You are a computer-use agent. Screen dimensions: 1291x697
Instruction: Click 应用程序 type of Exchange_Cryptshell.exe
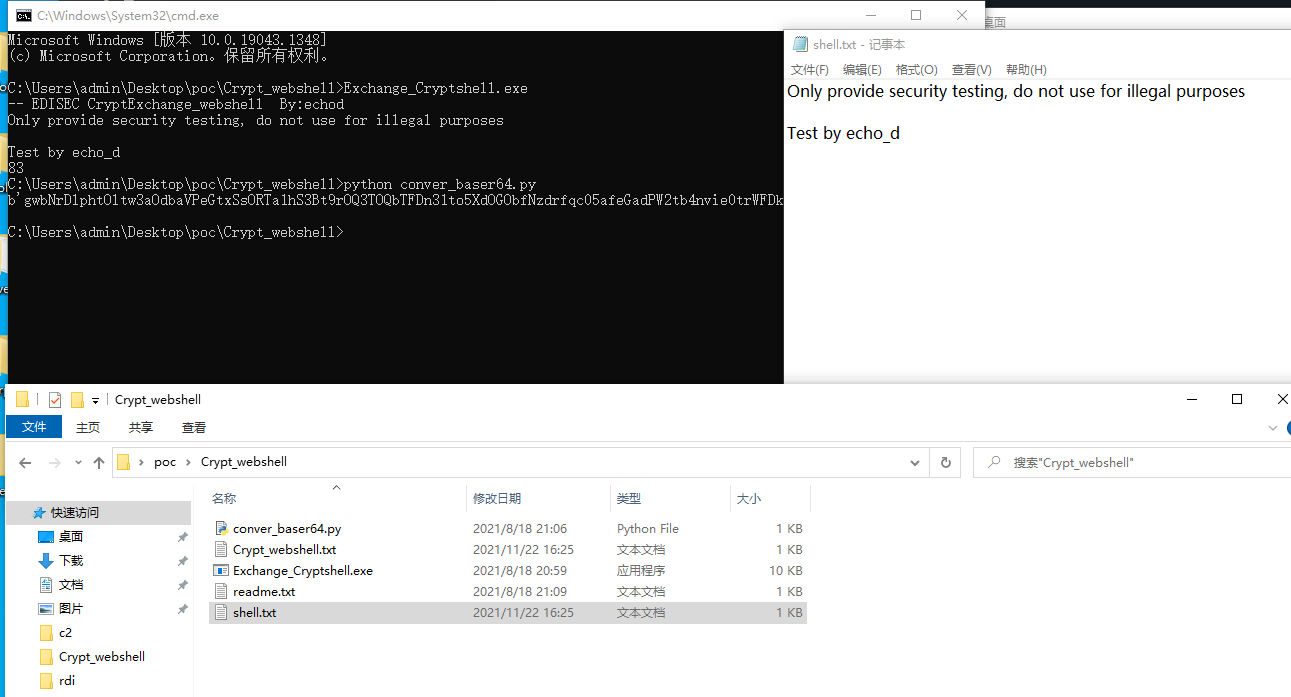coord(641,570)
